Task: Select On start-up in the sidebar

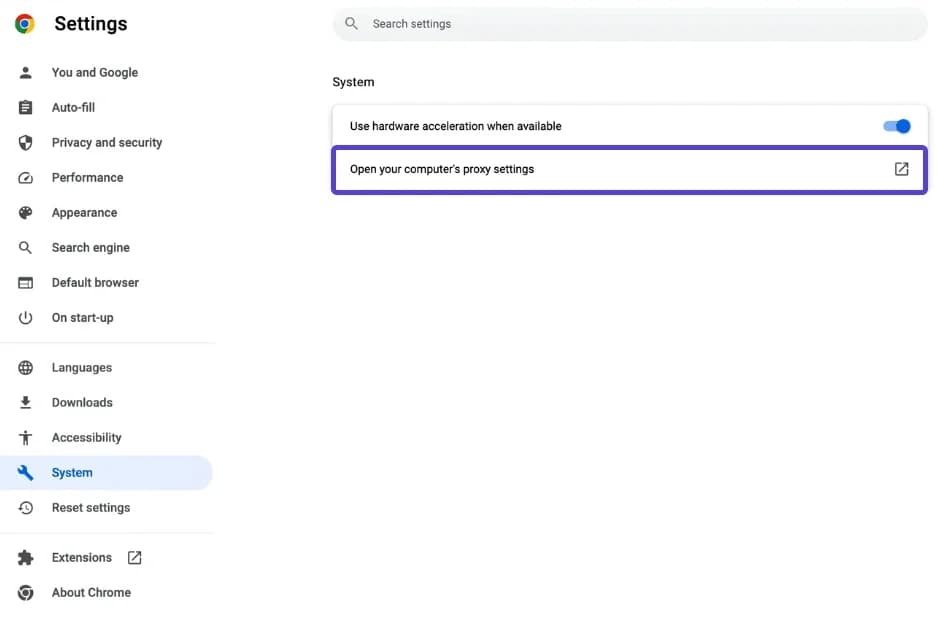Action: point(82,317)
